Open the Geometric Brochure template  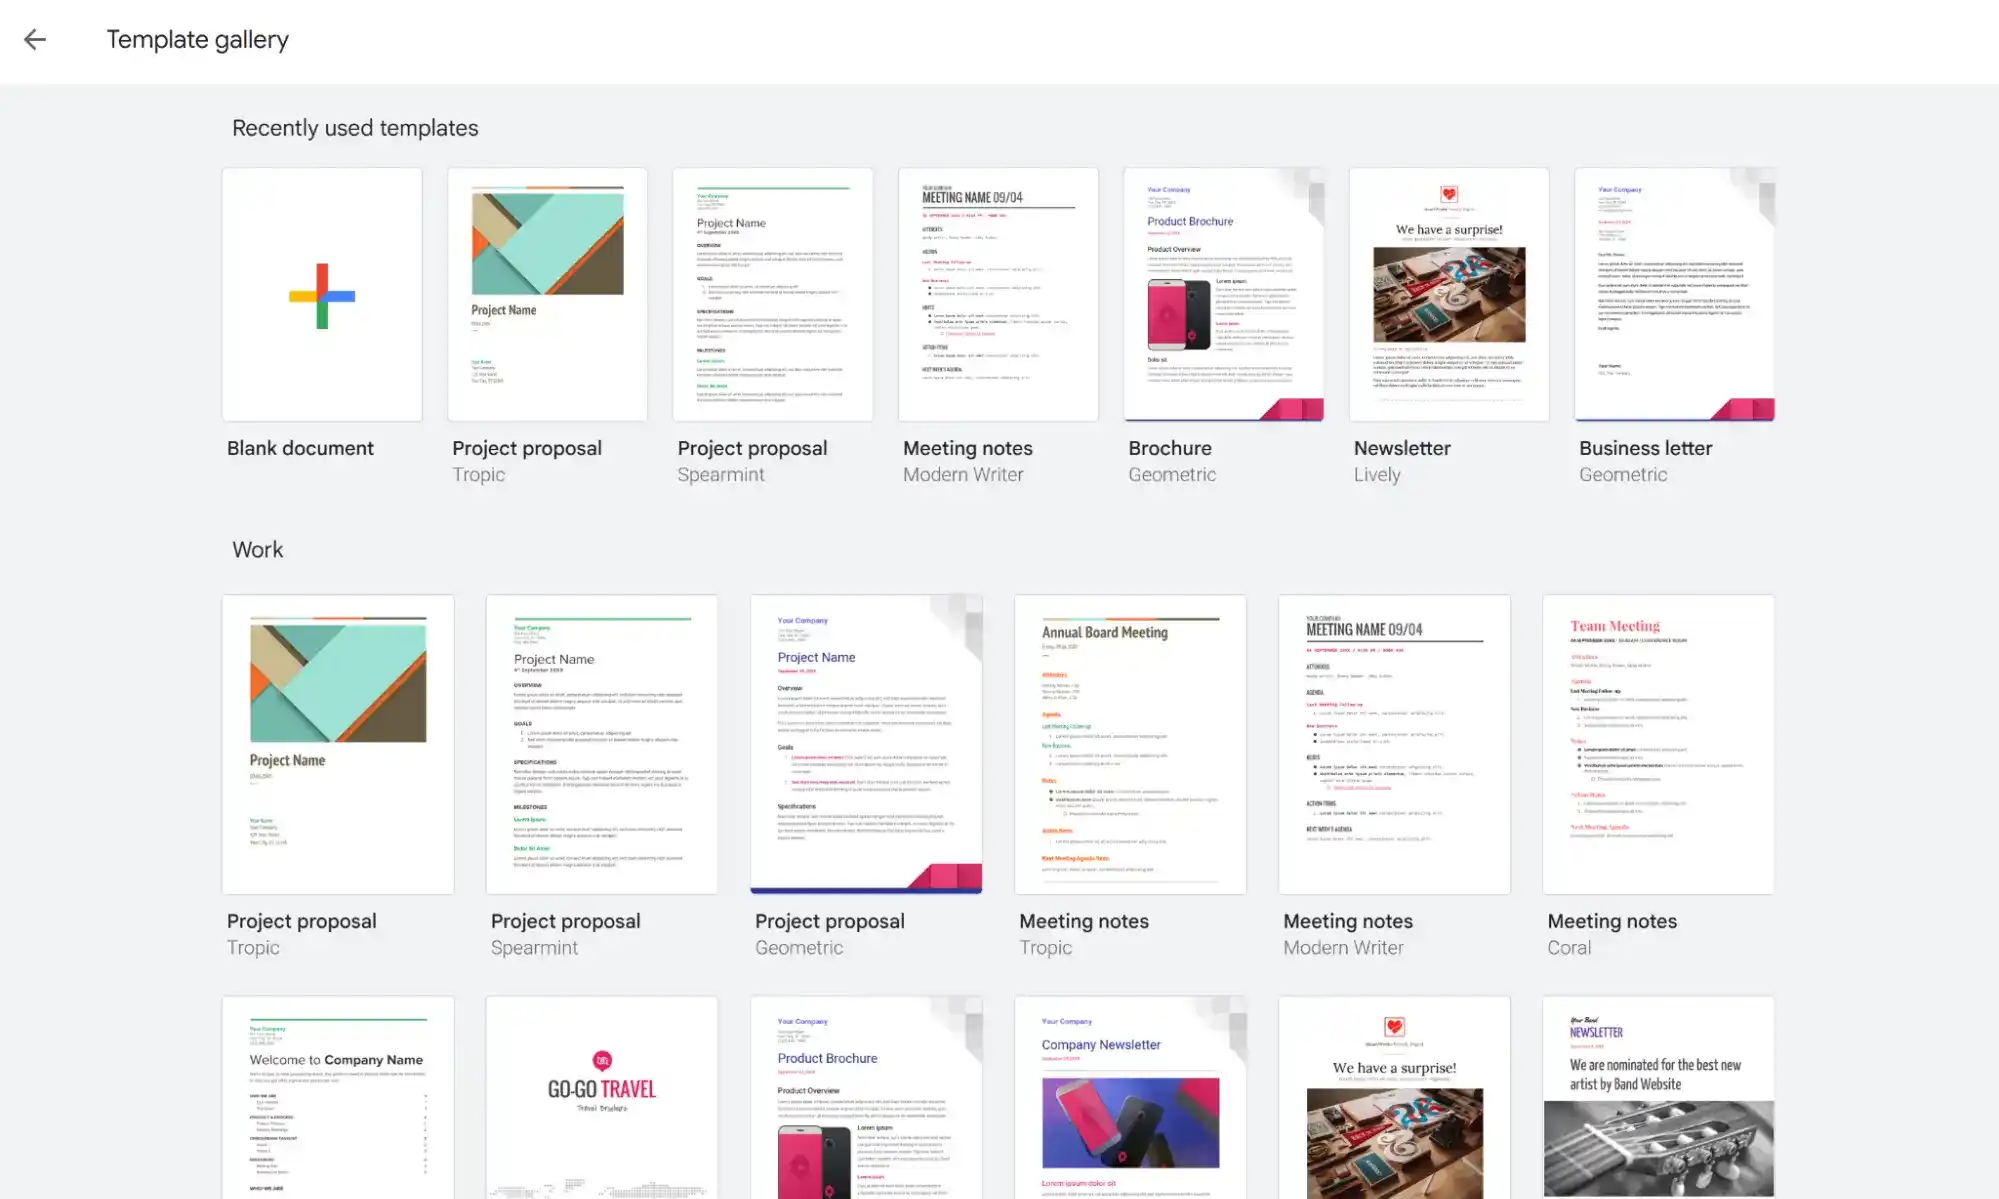pyautogui.click(x=1222, y=293)
